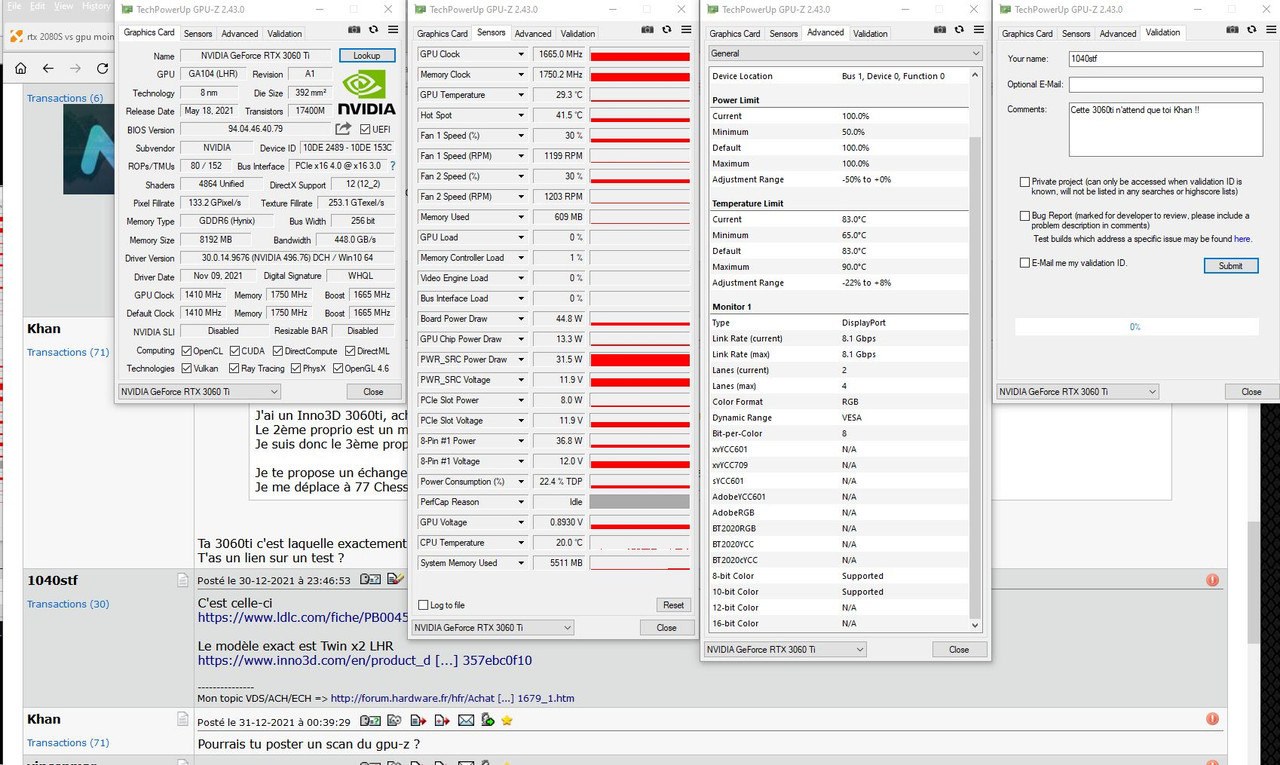
Task: Click GPU Clock sensor graph
Action: 640,54
